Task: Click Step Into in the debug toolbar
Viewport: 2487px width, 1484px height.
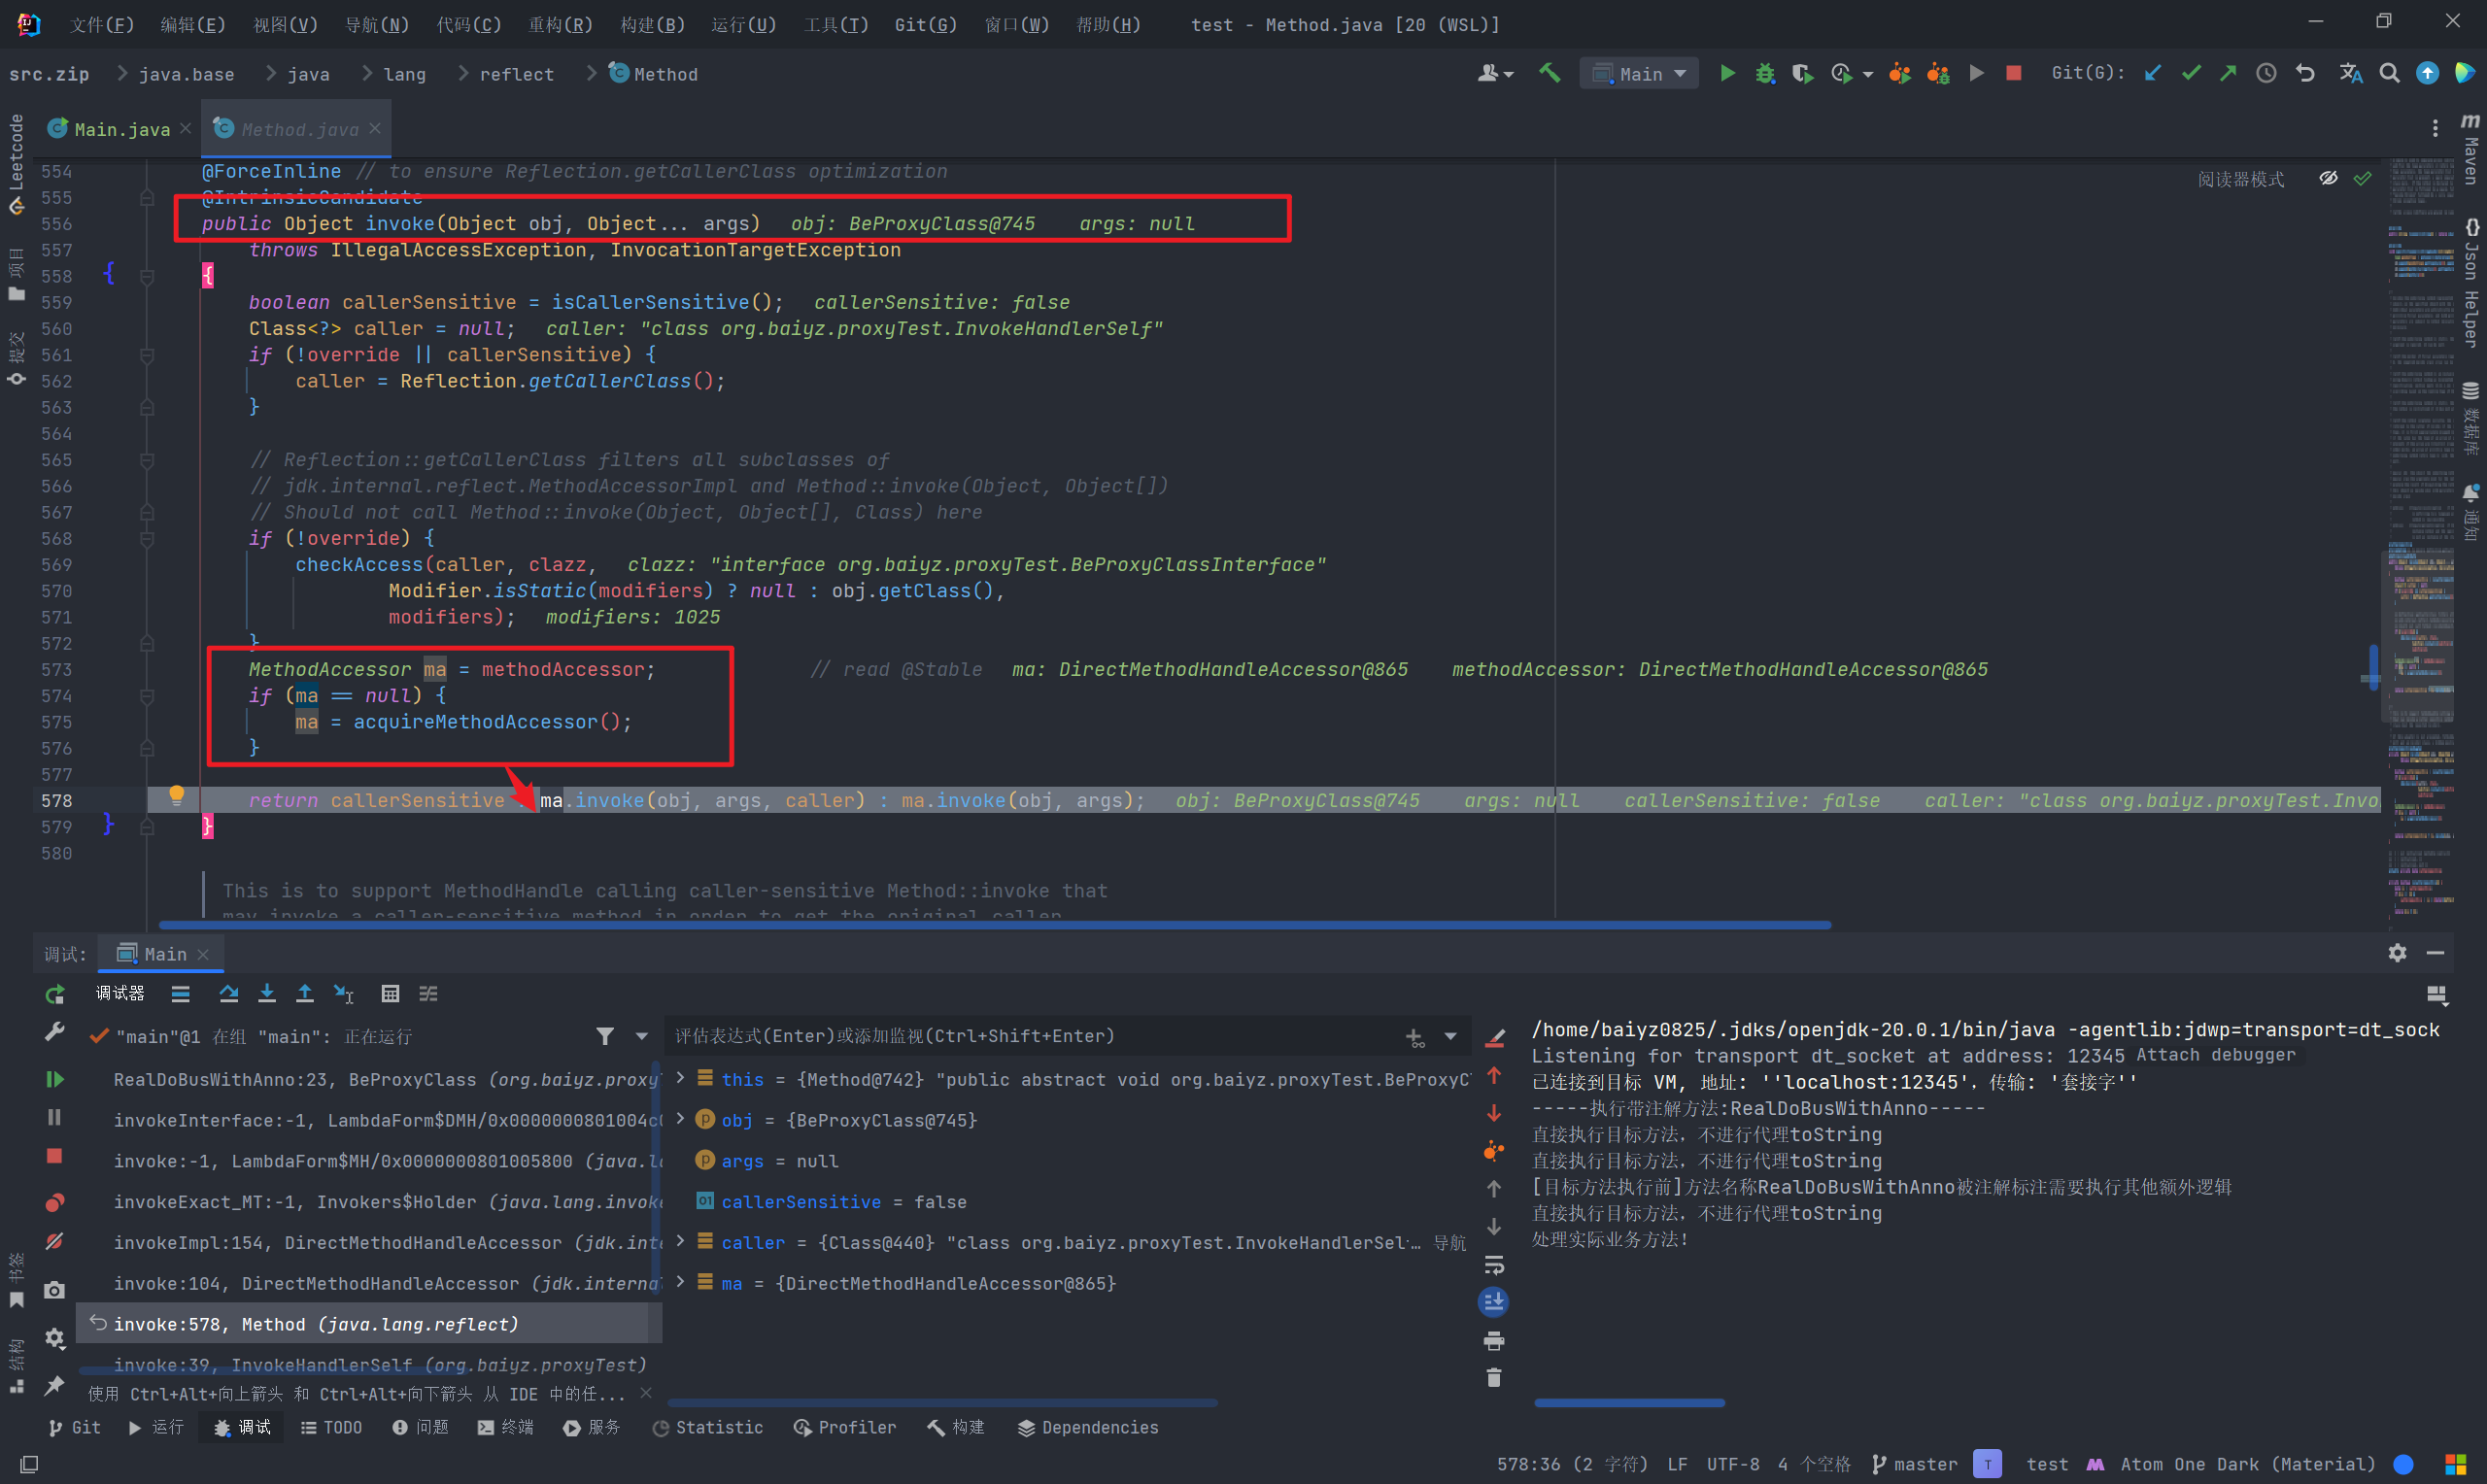Action: click(267, 994)
